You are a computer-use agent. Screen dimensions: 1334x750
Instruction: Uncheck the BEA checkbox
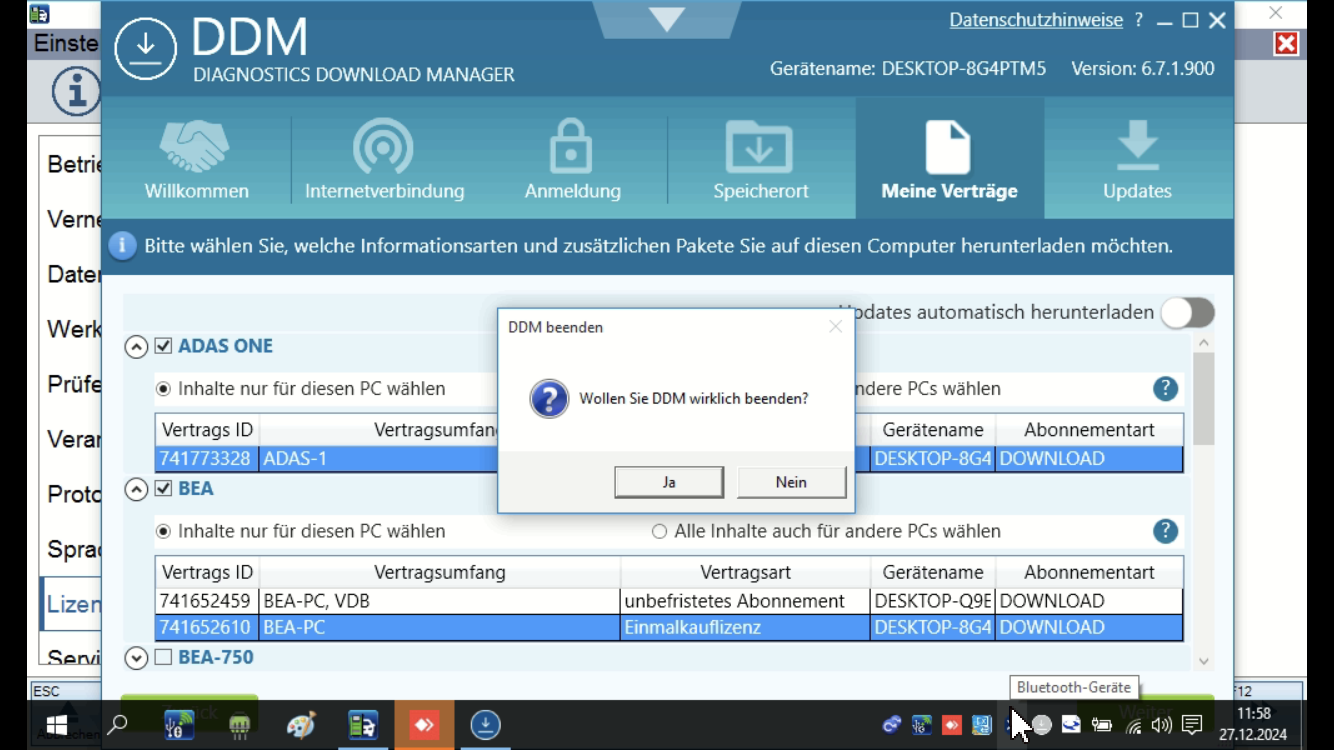[x=164, y=488]
